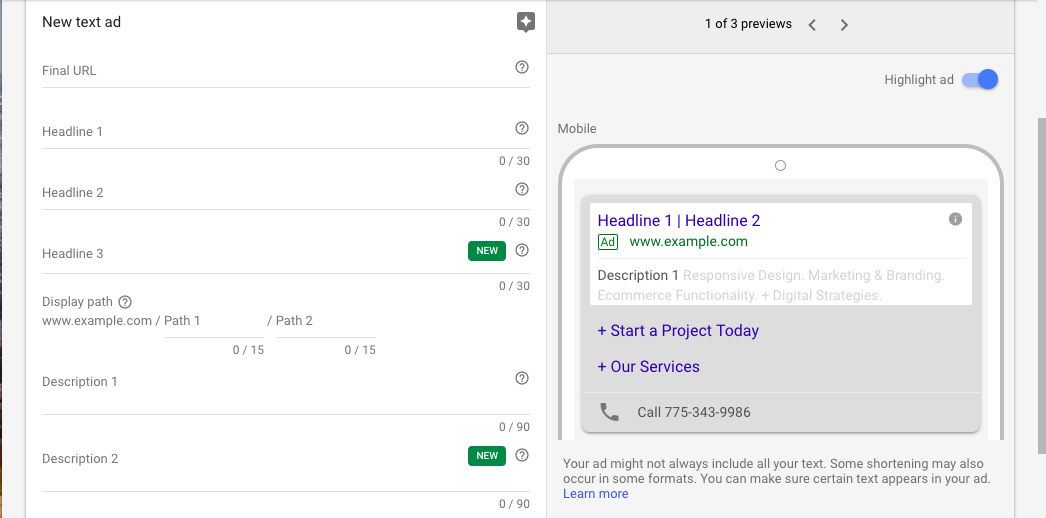The width and height of the screenshot is (1046, 518).
Task: Open help icon next to Headline 1
Action: click(522, 128)
